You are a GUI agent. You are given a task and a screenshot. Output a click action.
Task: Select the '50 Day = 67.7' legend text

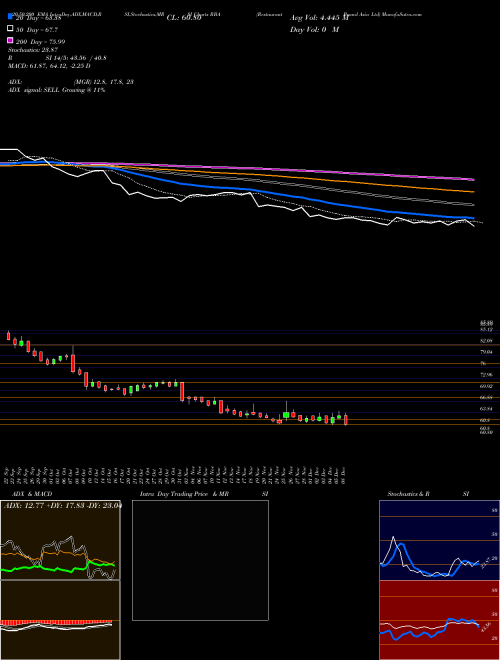(37, 30)
